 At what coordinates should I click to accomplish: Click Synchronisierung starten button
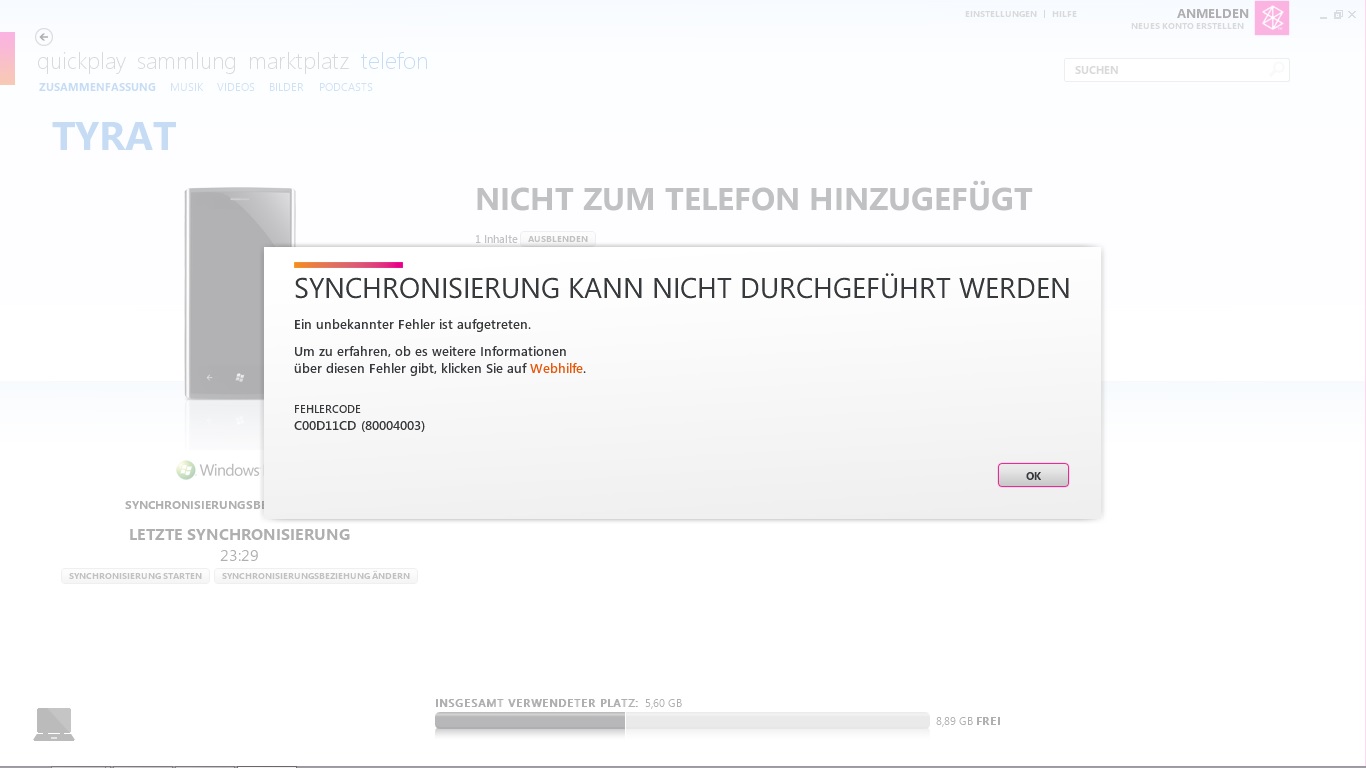[135, 576]
